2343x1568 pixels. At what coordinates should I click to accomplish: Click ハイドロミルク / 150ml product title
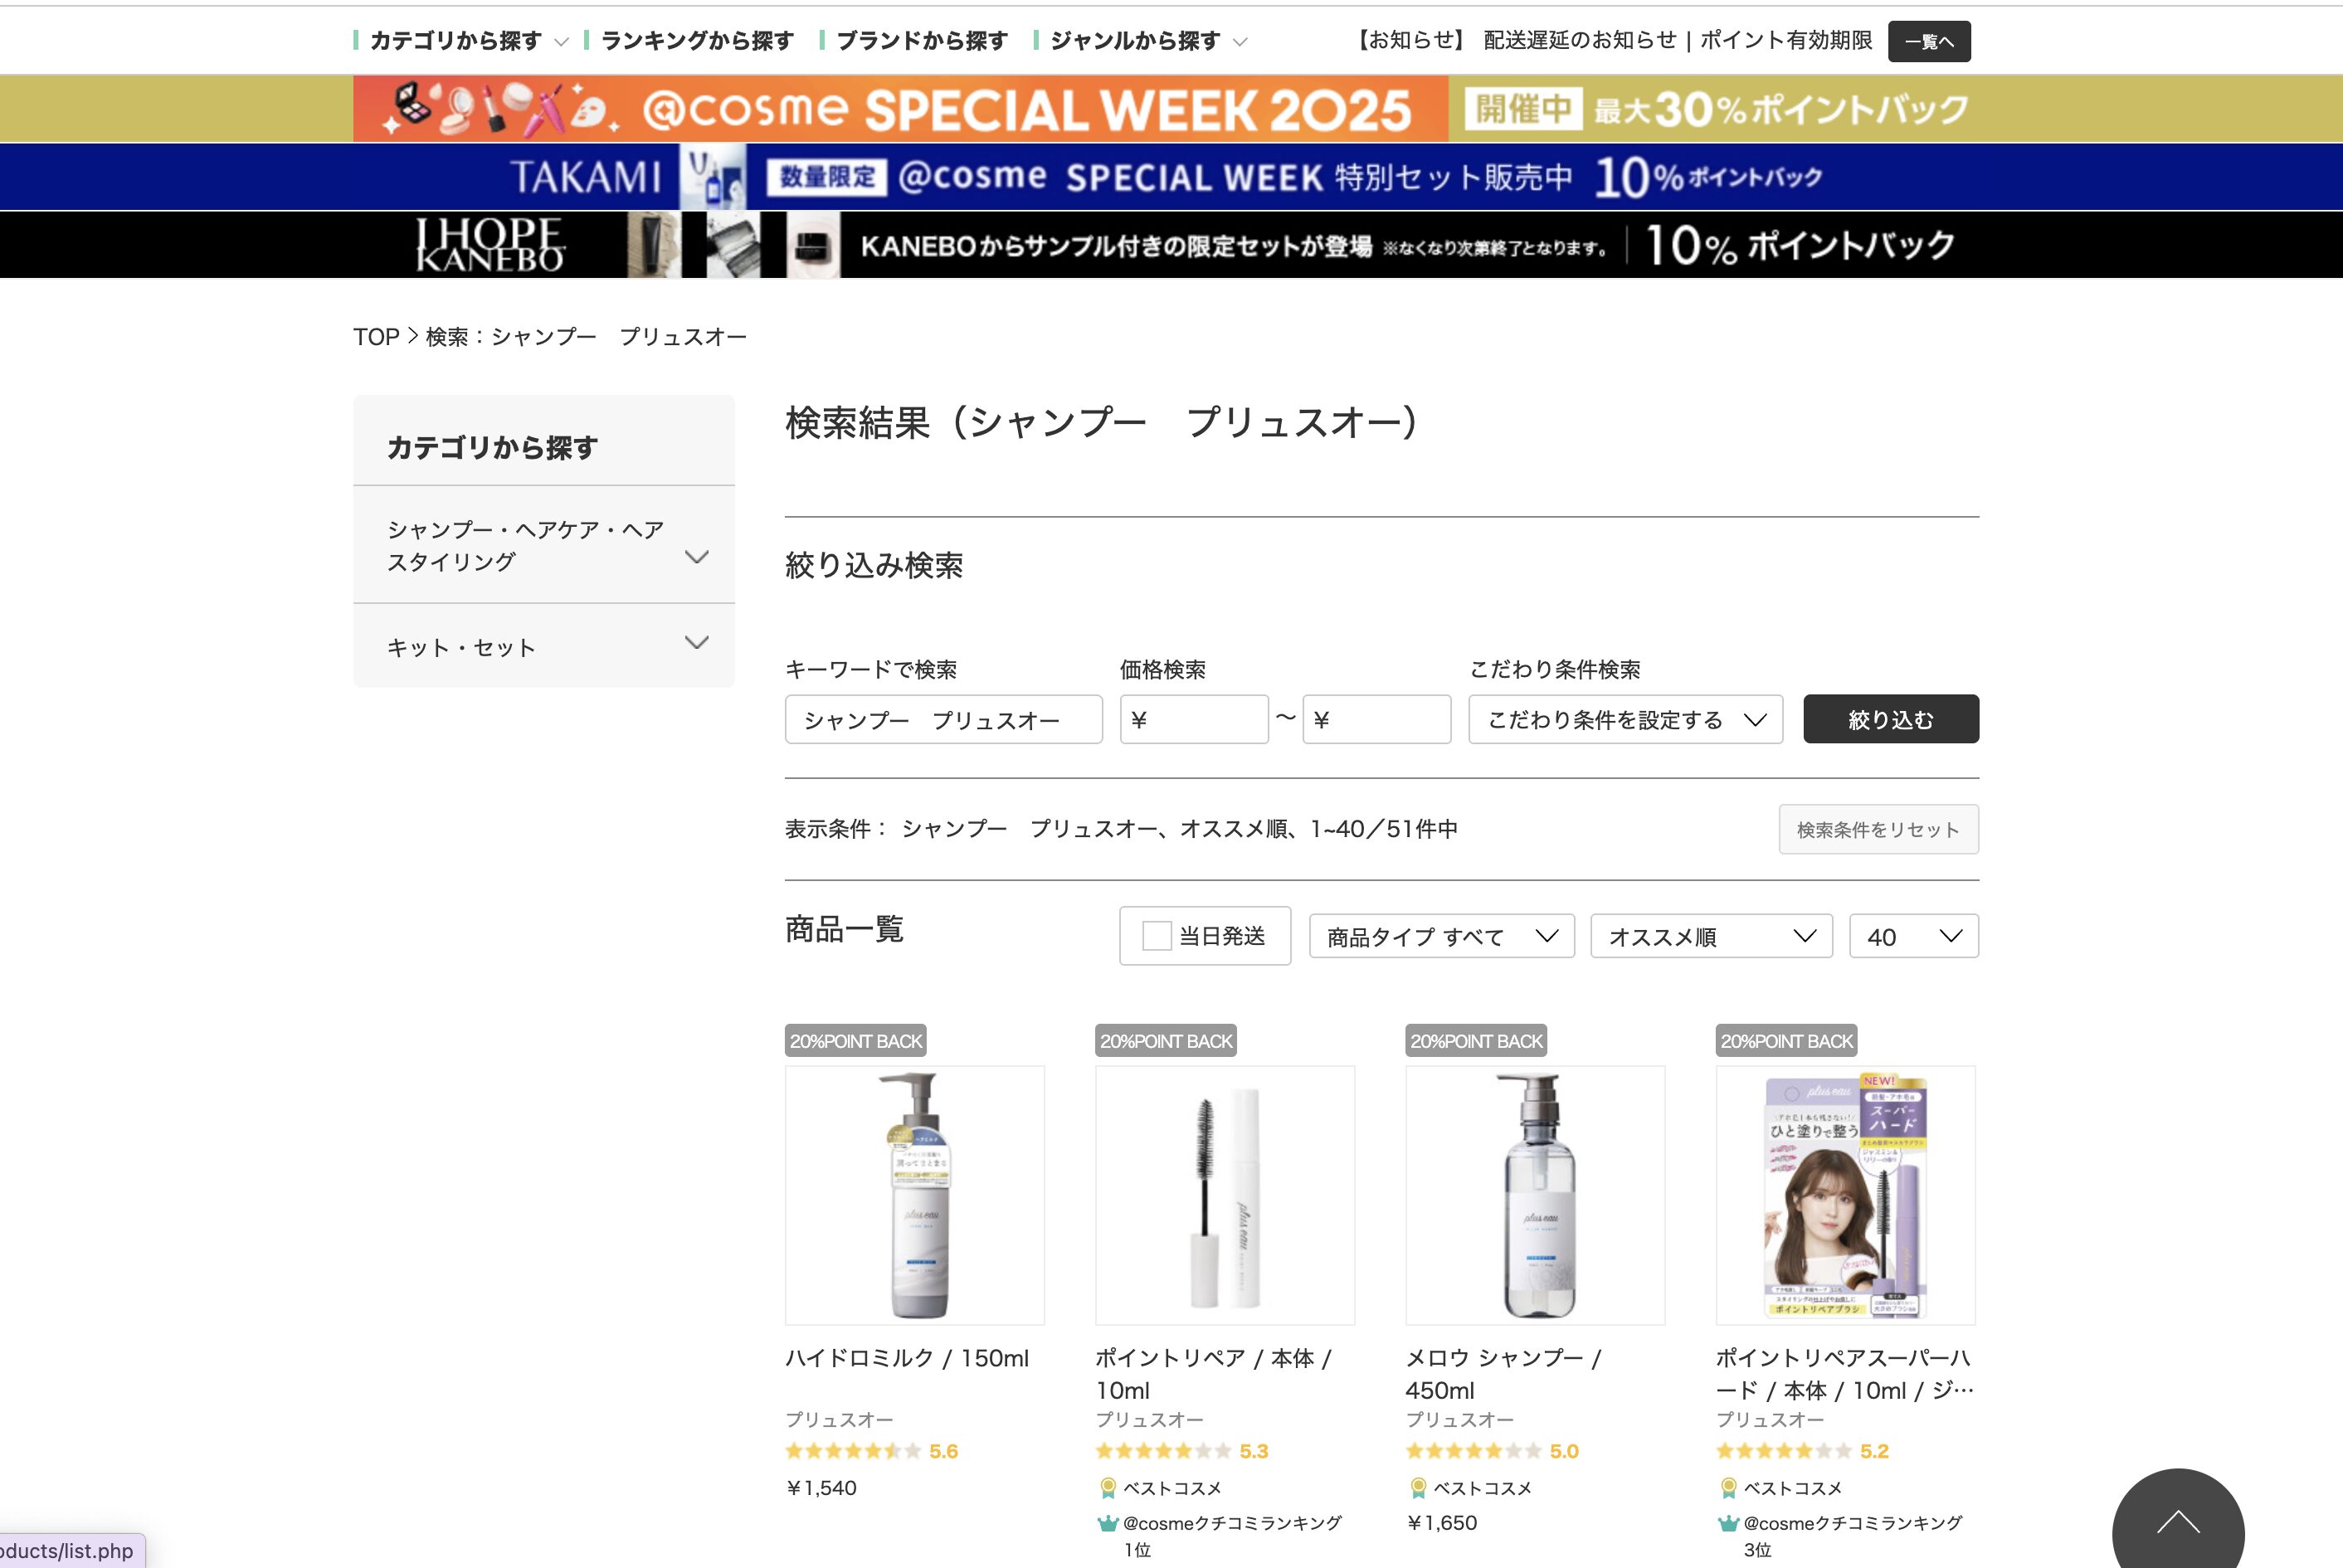click(907, 1358)
